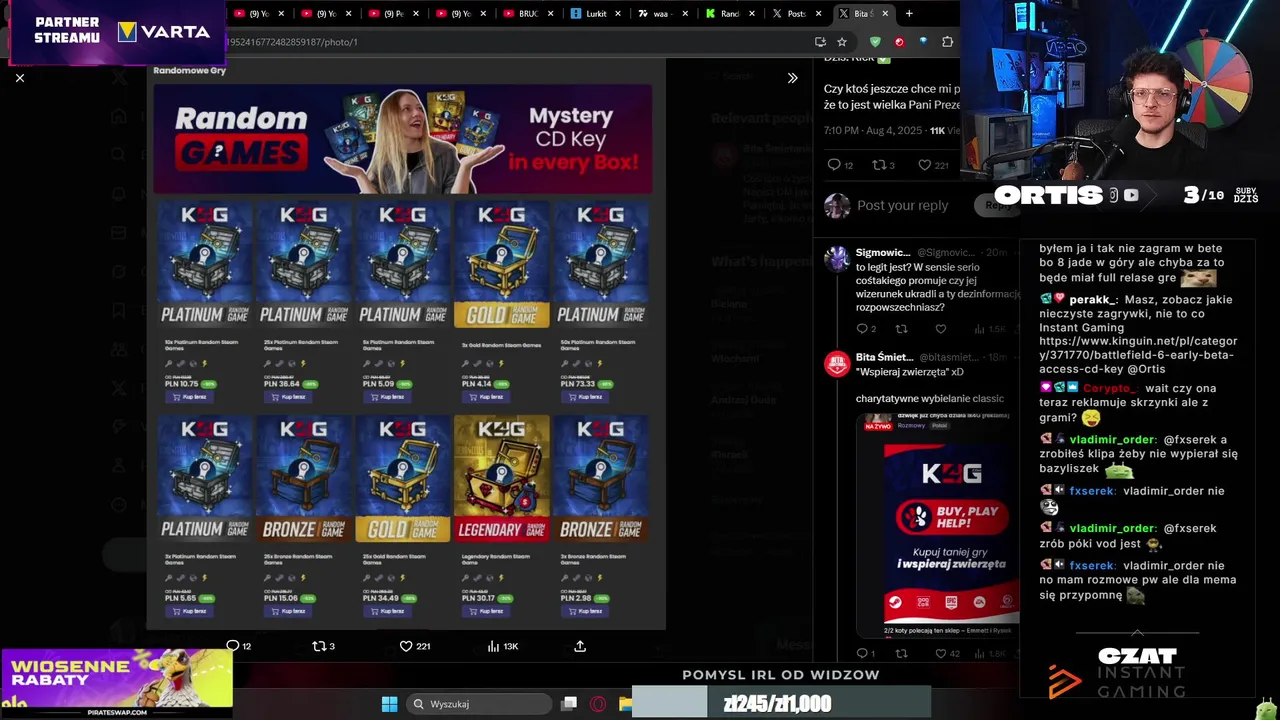The height and width of the screenshot is (720, 1280).
Task: Click Kup teraz under PLN 34.49
Action: (390, 611)
